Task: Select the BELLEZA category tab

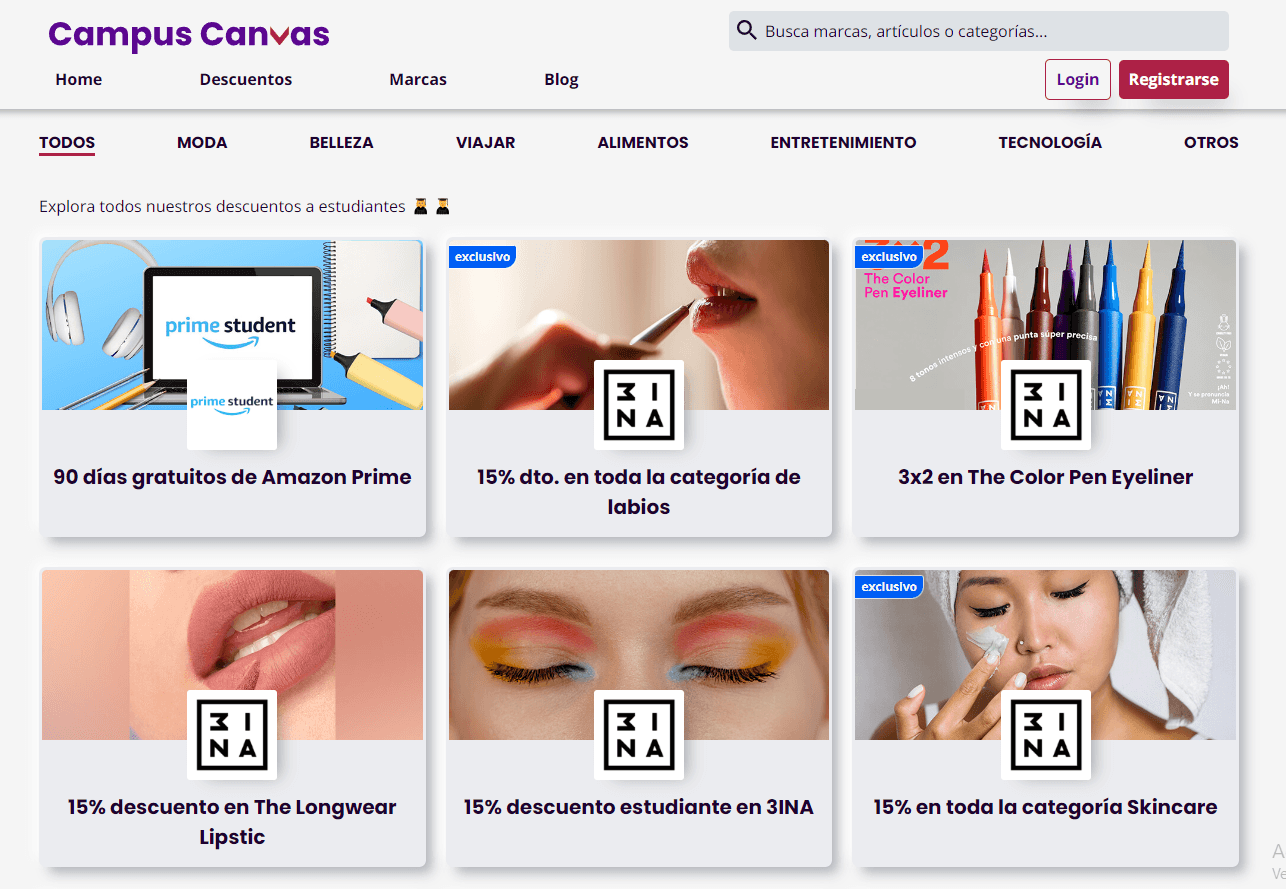Action: pos(341,143)
